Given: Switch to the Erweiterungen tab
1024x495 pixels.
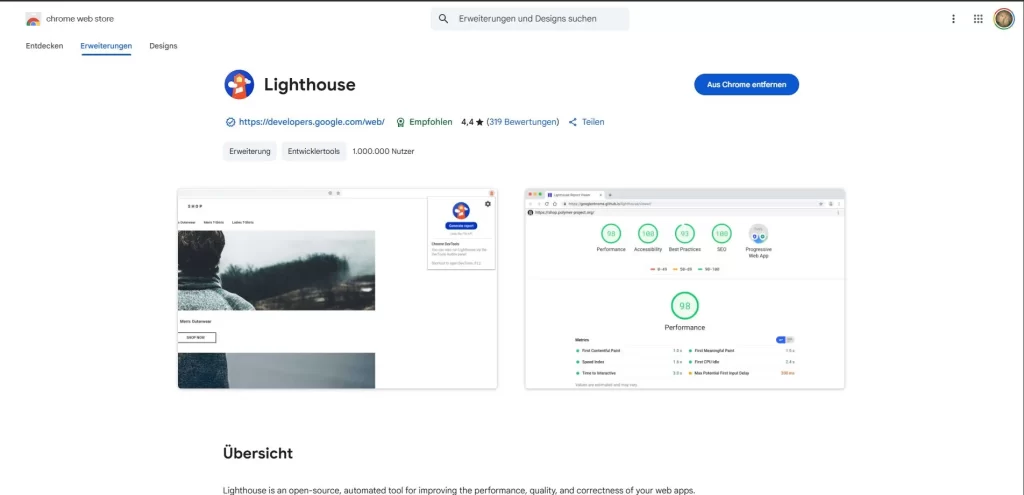Looking at the screenshot, I should tap(106, 46).
